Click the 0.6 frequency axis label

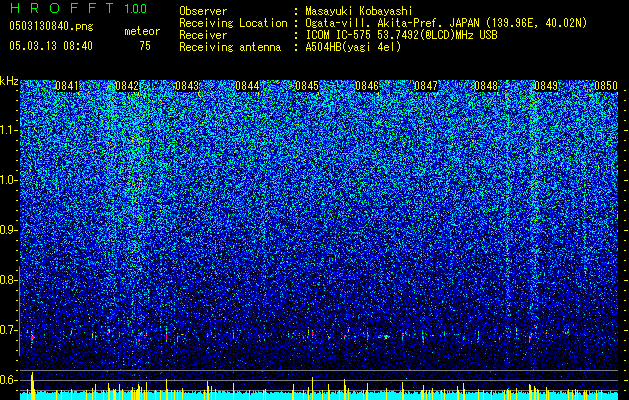coord(9,380)
